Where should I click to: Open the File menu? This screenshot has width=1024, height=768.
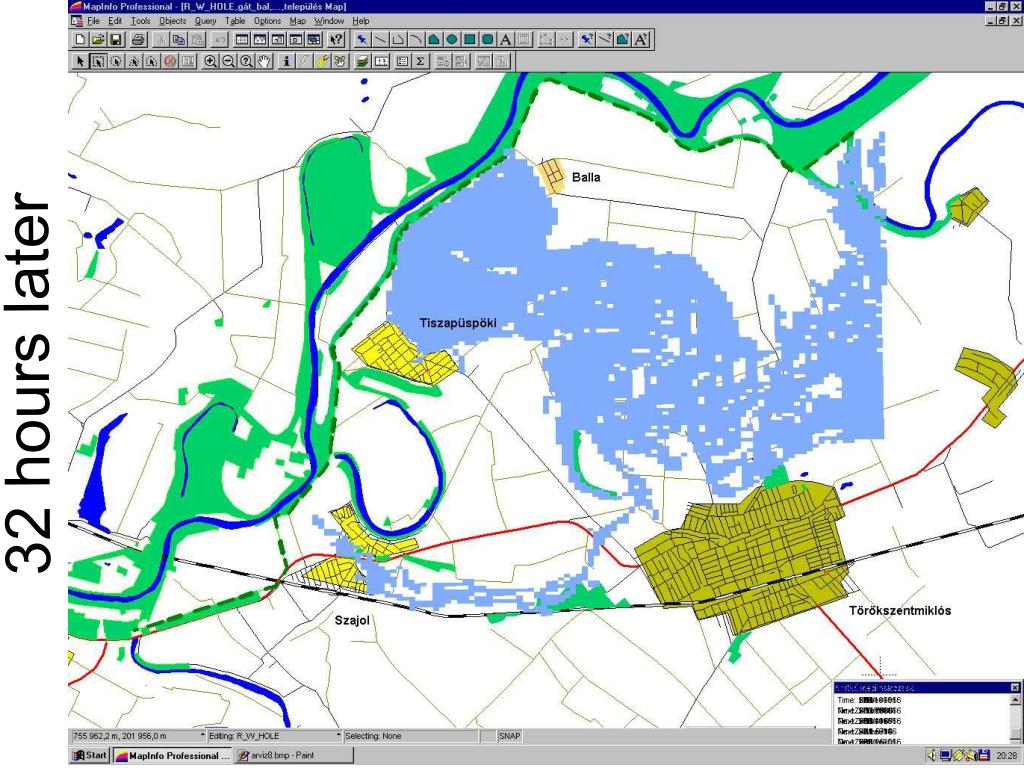93,21
